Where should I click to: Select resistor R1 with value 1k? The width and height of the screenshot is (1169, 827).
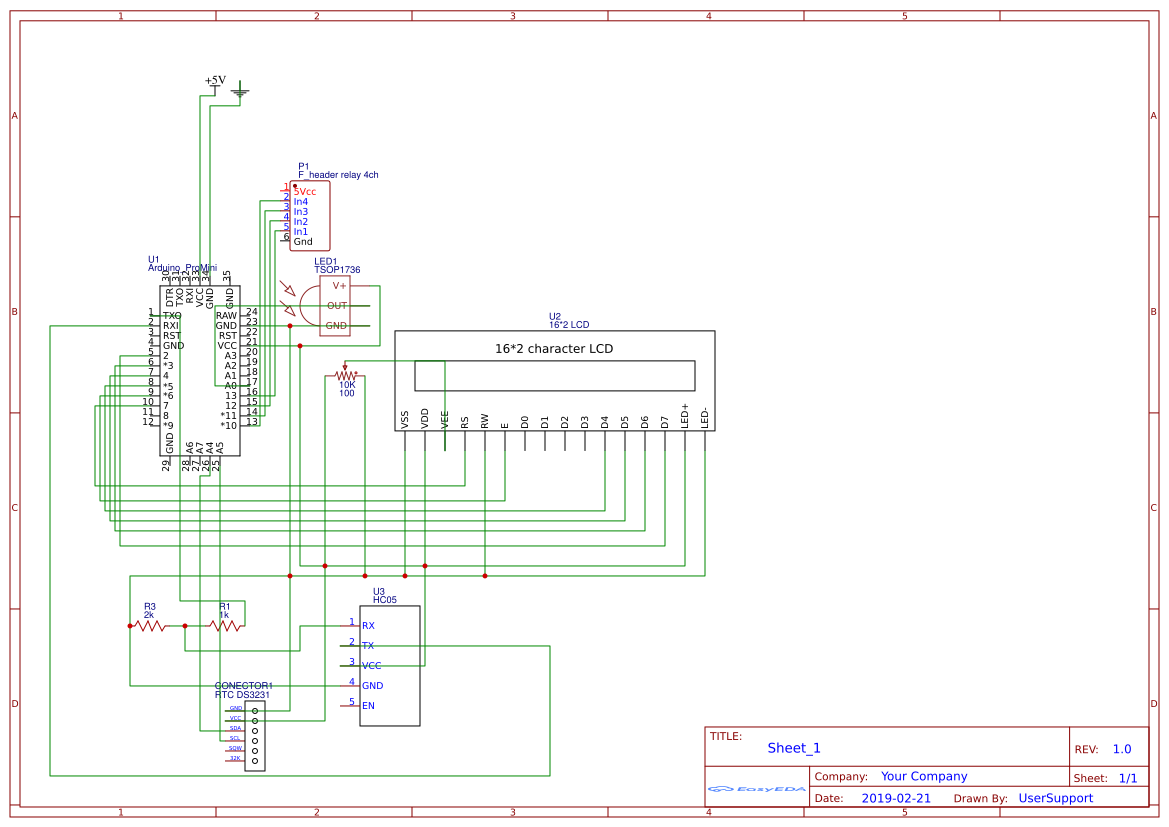click(225, 626)
